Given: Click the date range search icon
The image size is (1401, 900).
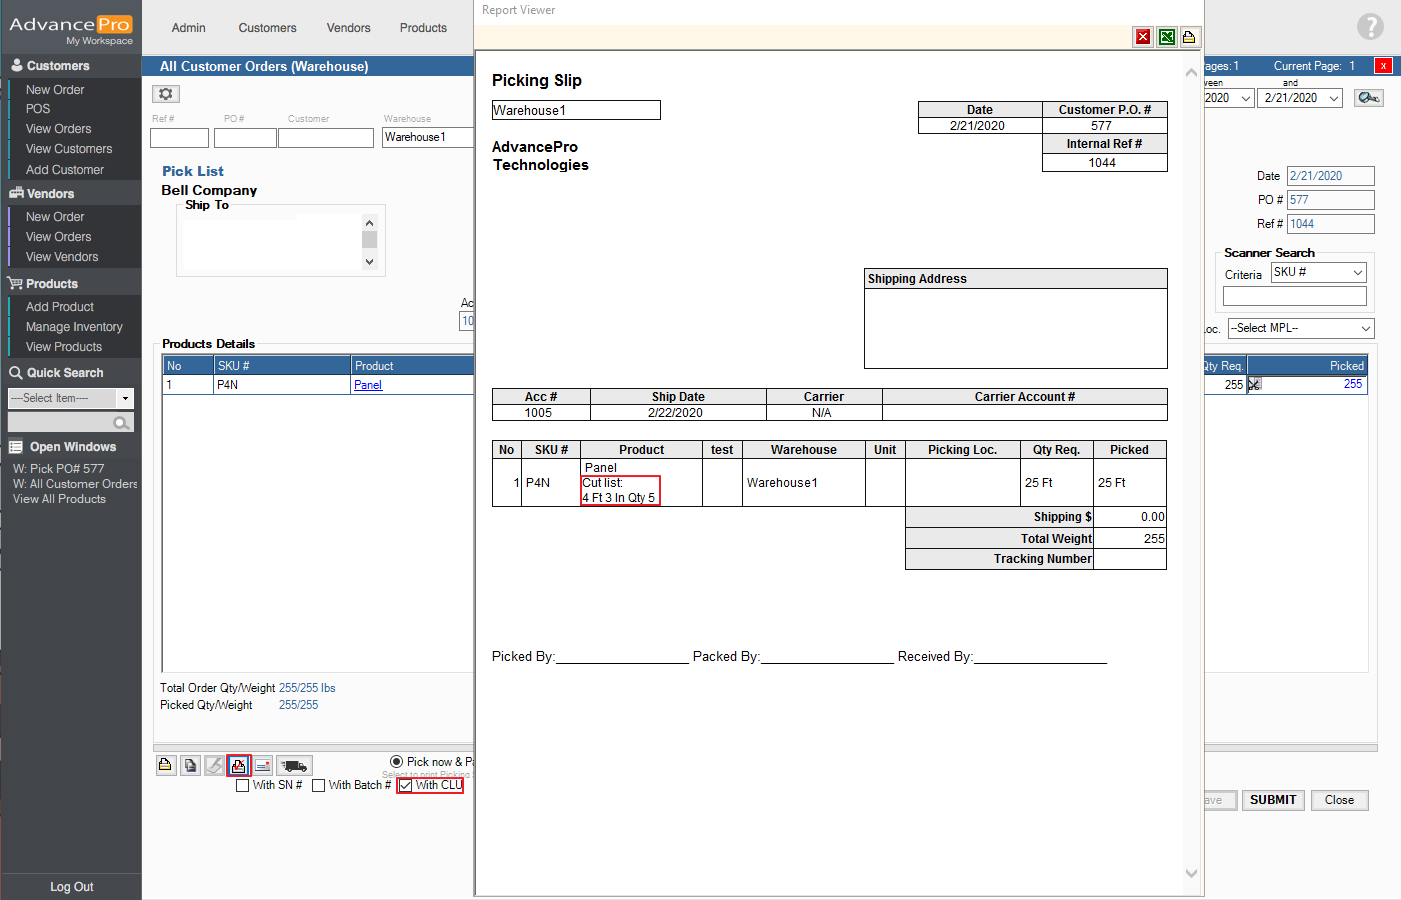Looking at the screenshot, I should tap(1368, 98).
